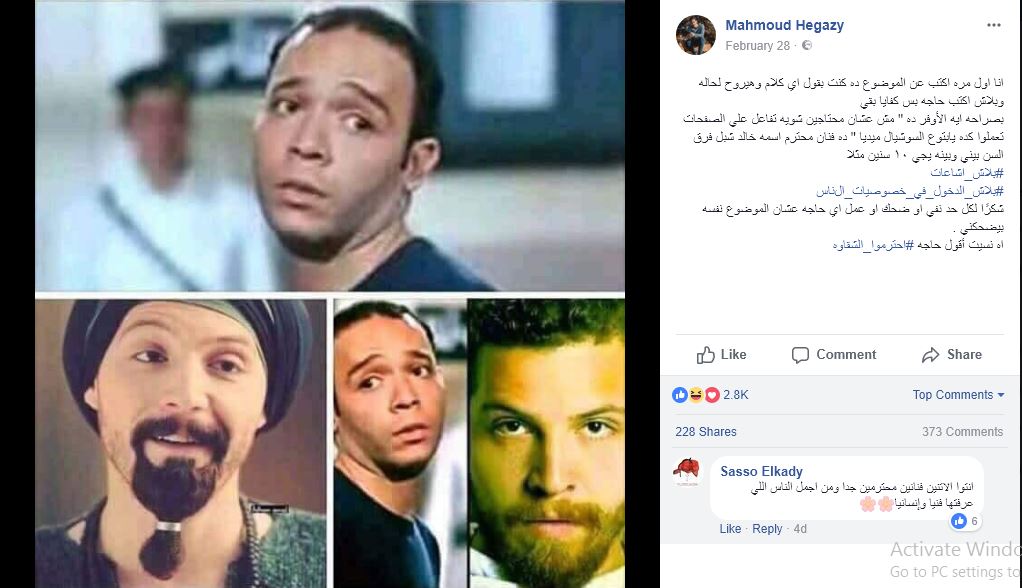Open Sasso Elkady's avatar picture
The height and width of the screenshot is (588, 1022).
[686, 472]
